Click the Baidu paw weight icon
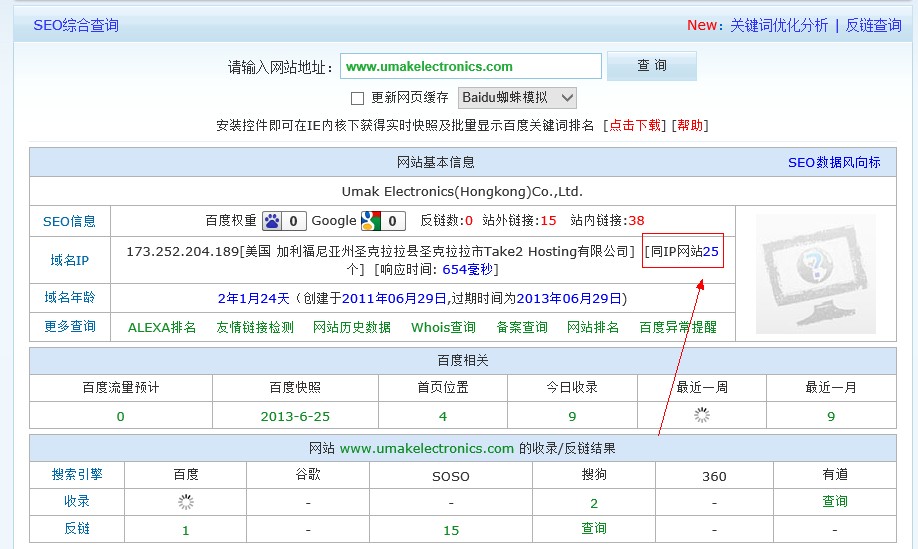Screen dimensions: 918x549 [271, 220]
